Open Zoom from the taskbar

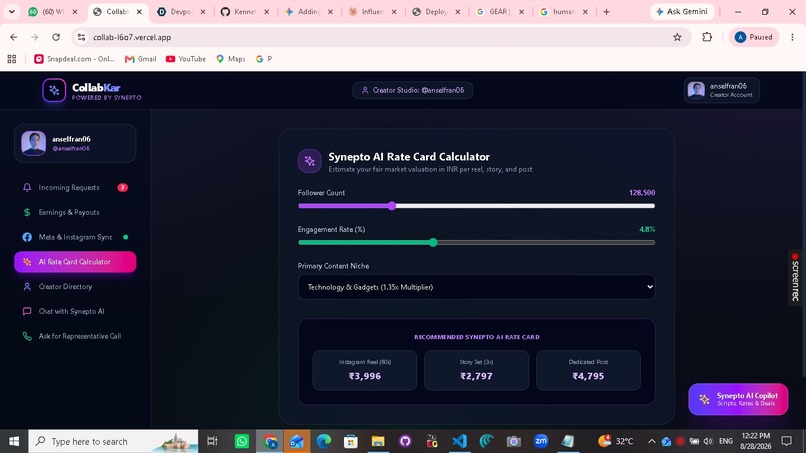tap(541, 441)
